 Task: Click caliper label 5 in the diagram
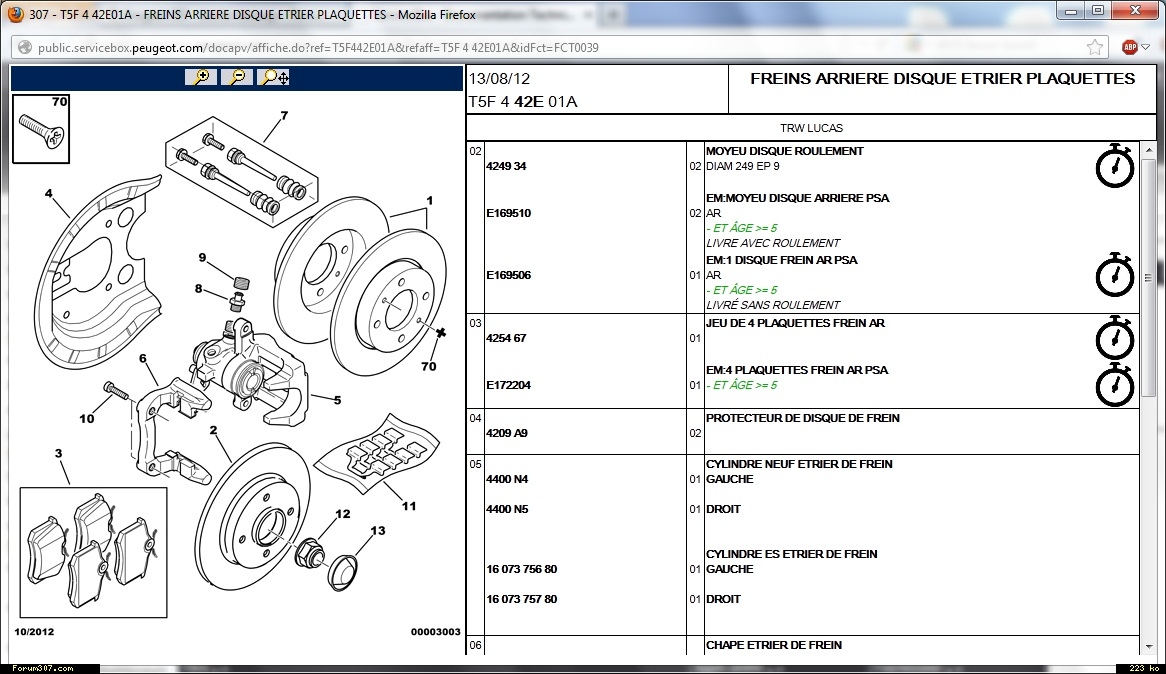coord(337,400)
